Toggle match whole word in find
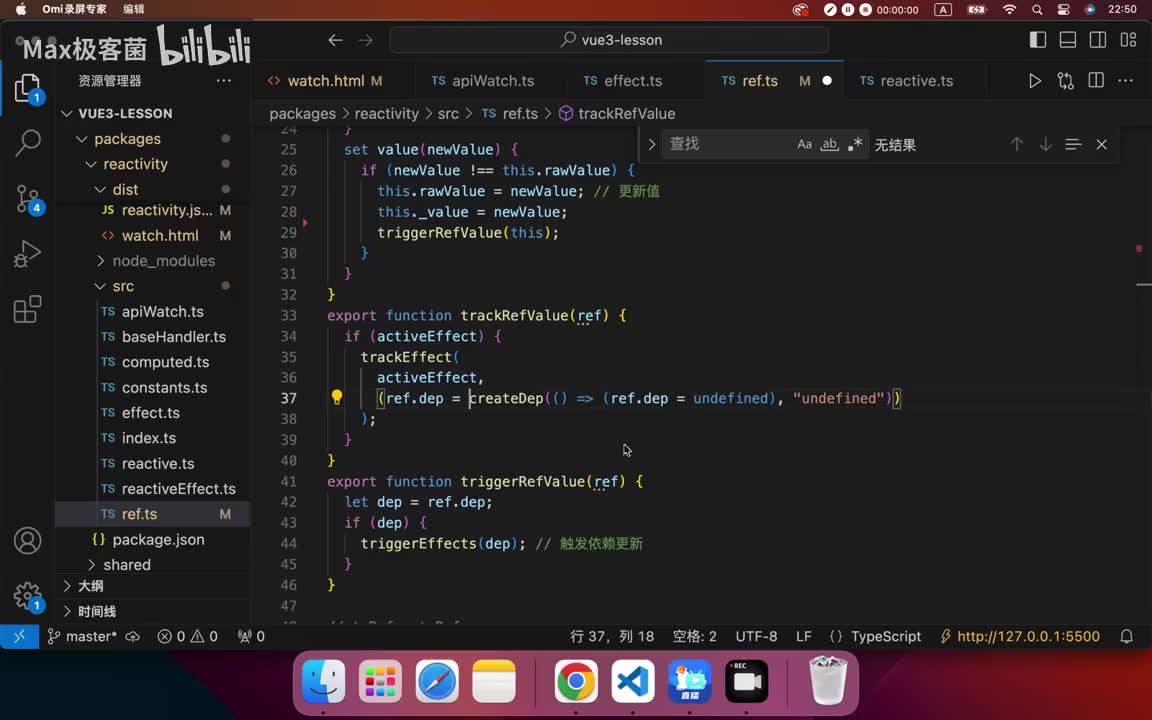This screenshot has height=720, width=1152. (x=829, y=145)
